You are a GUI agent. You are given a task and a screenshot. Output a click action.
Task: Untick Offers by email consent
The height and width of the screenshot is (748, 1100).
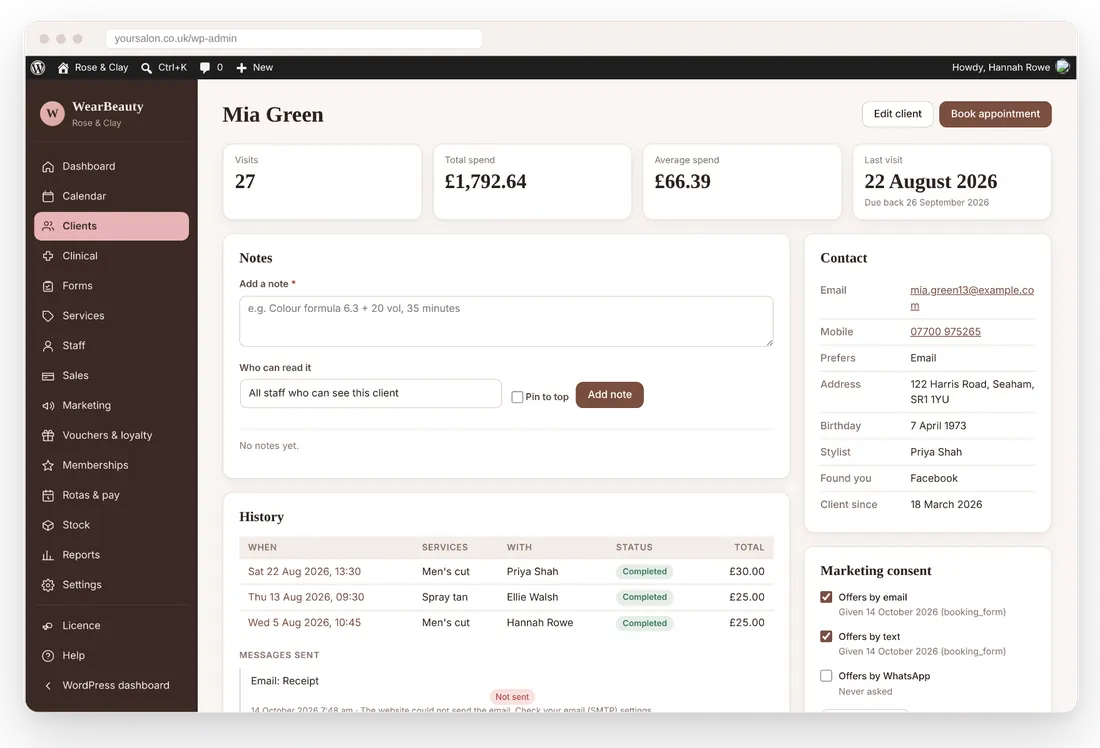(826, 597)
